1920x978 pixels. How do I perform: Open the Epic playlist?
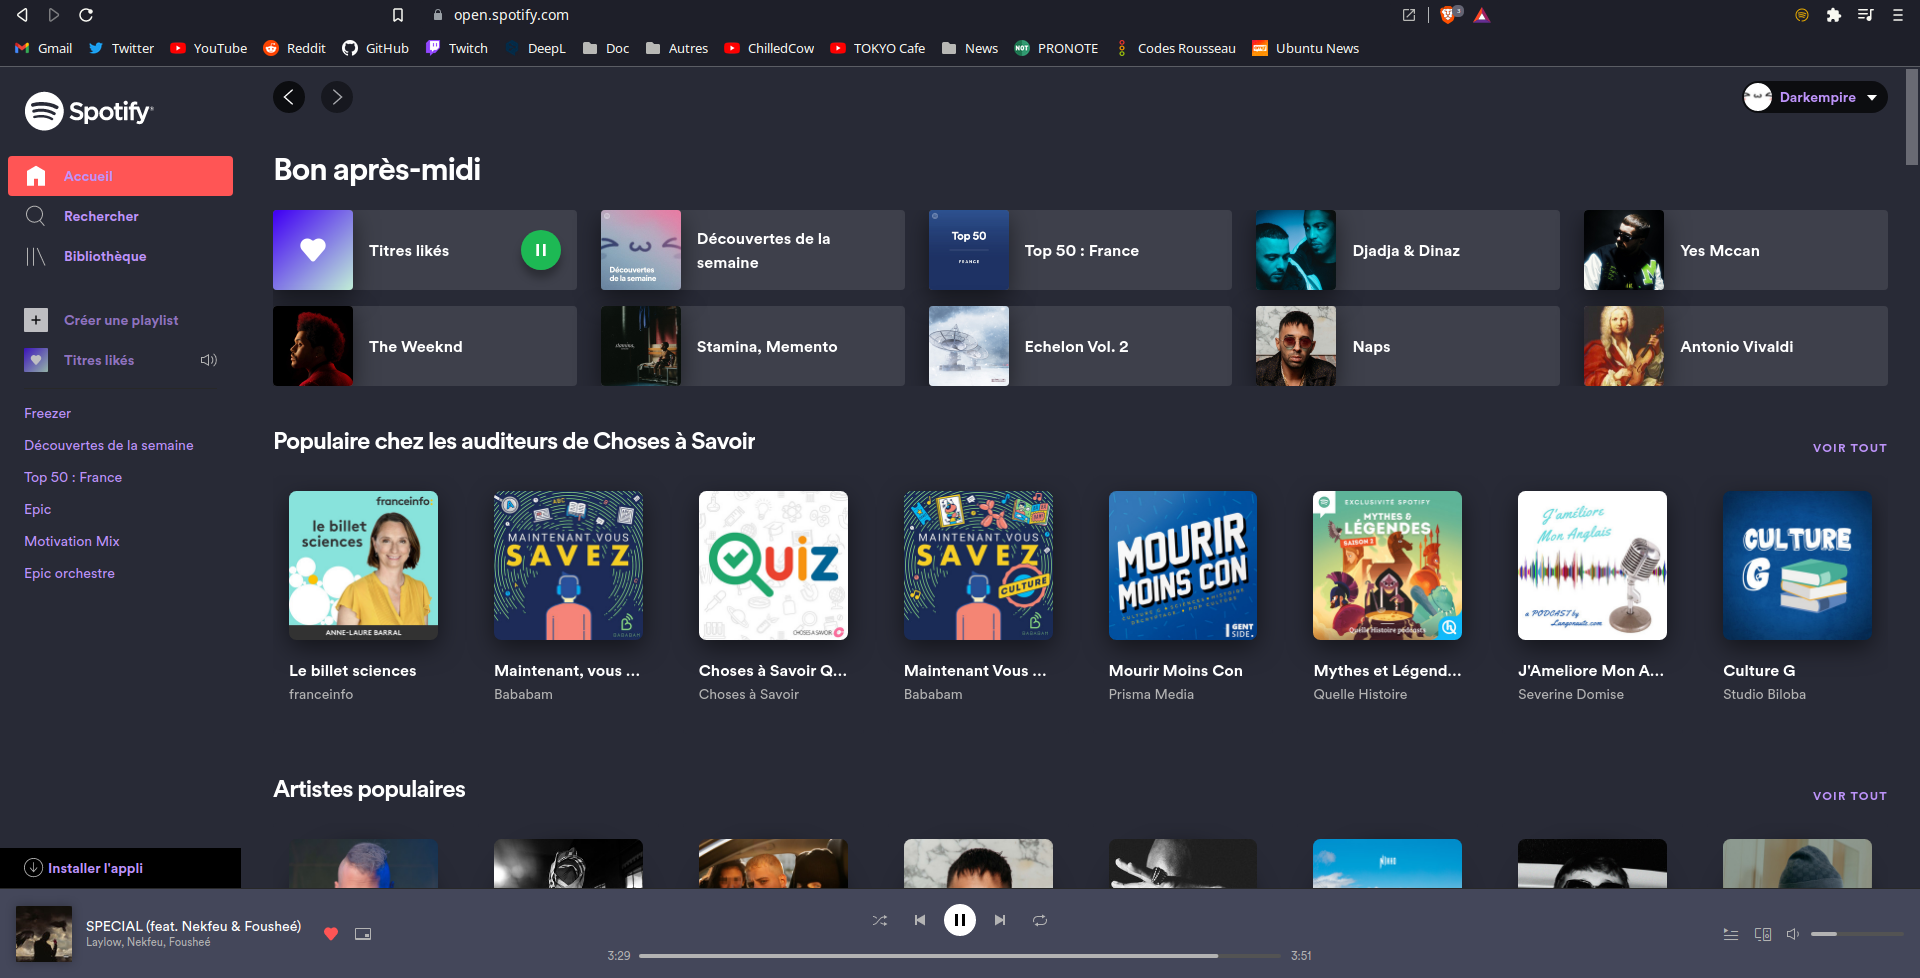[37, 509]
